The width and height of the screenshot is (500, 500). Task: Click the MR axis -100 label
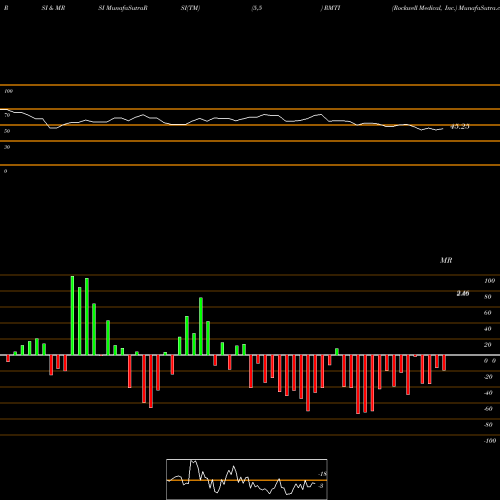490,441
